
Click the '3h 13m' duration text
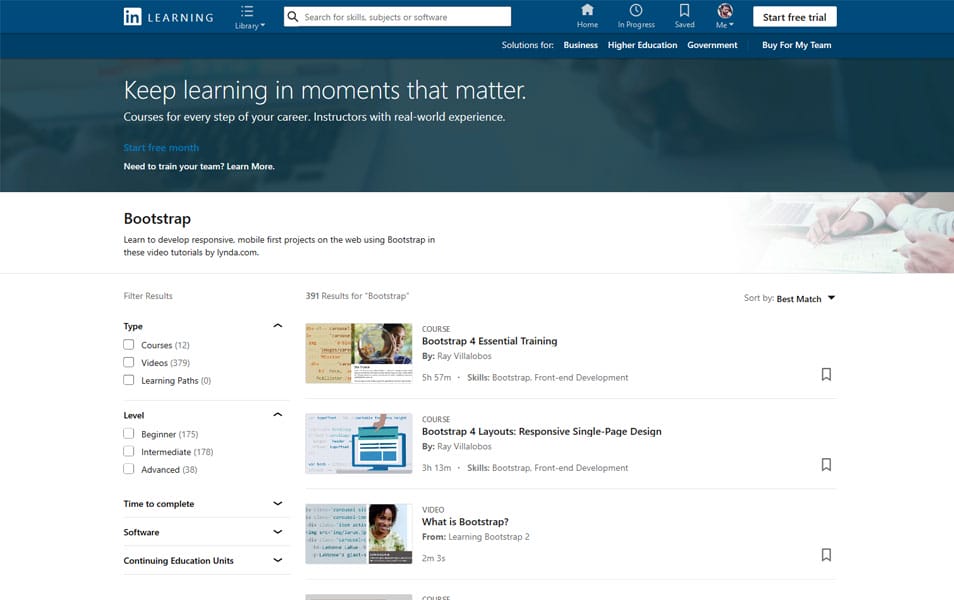437,468
